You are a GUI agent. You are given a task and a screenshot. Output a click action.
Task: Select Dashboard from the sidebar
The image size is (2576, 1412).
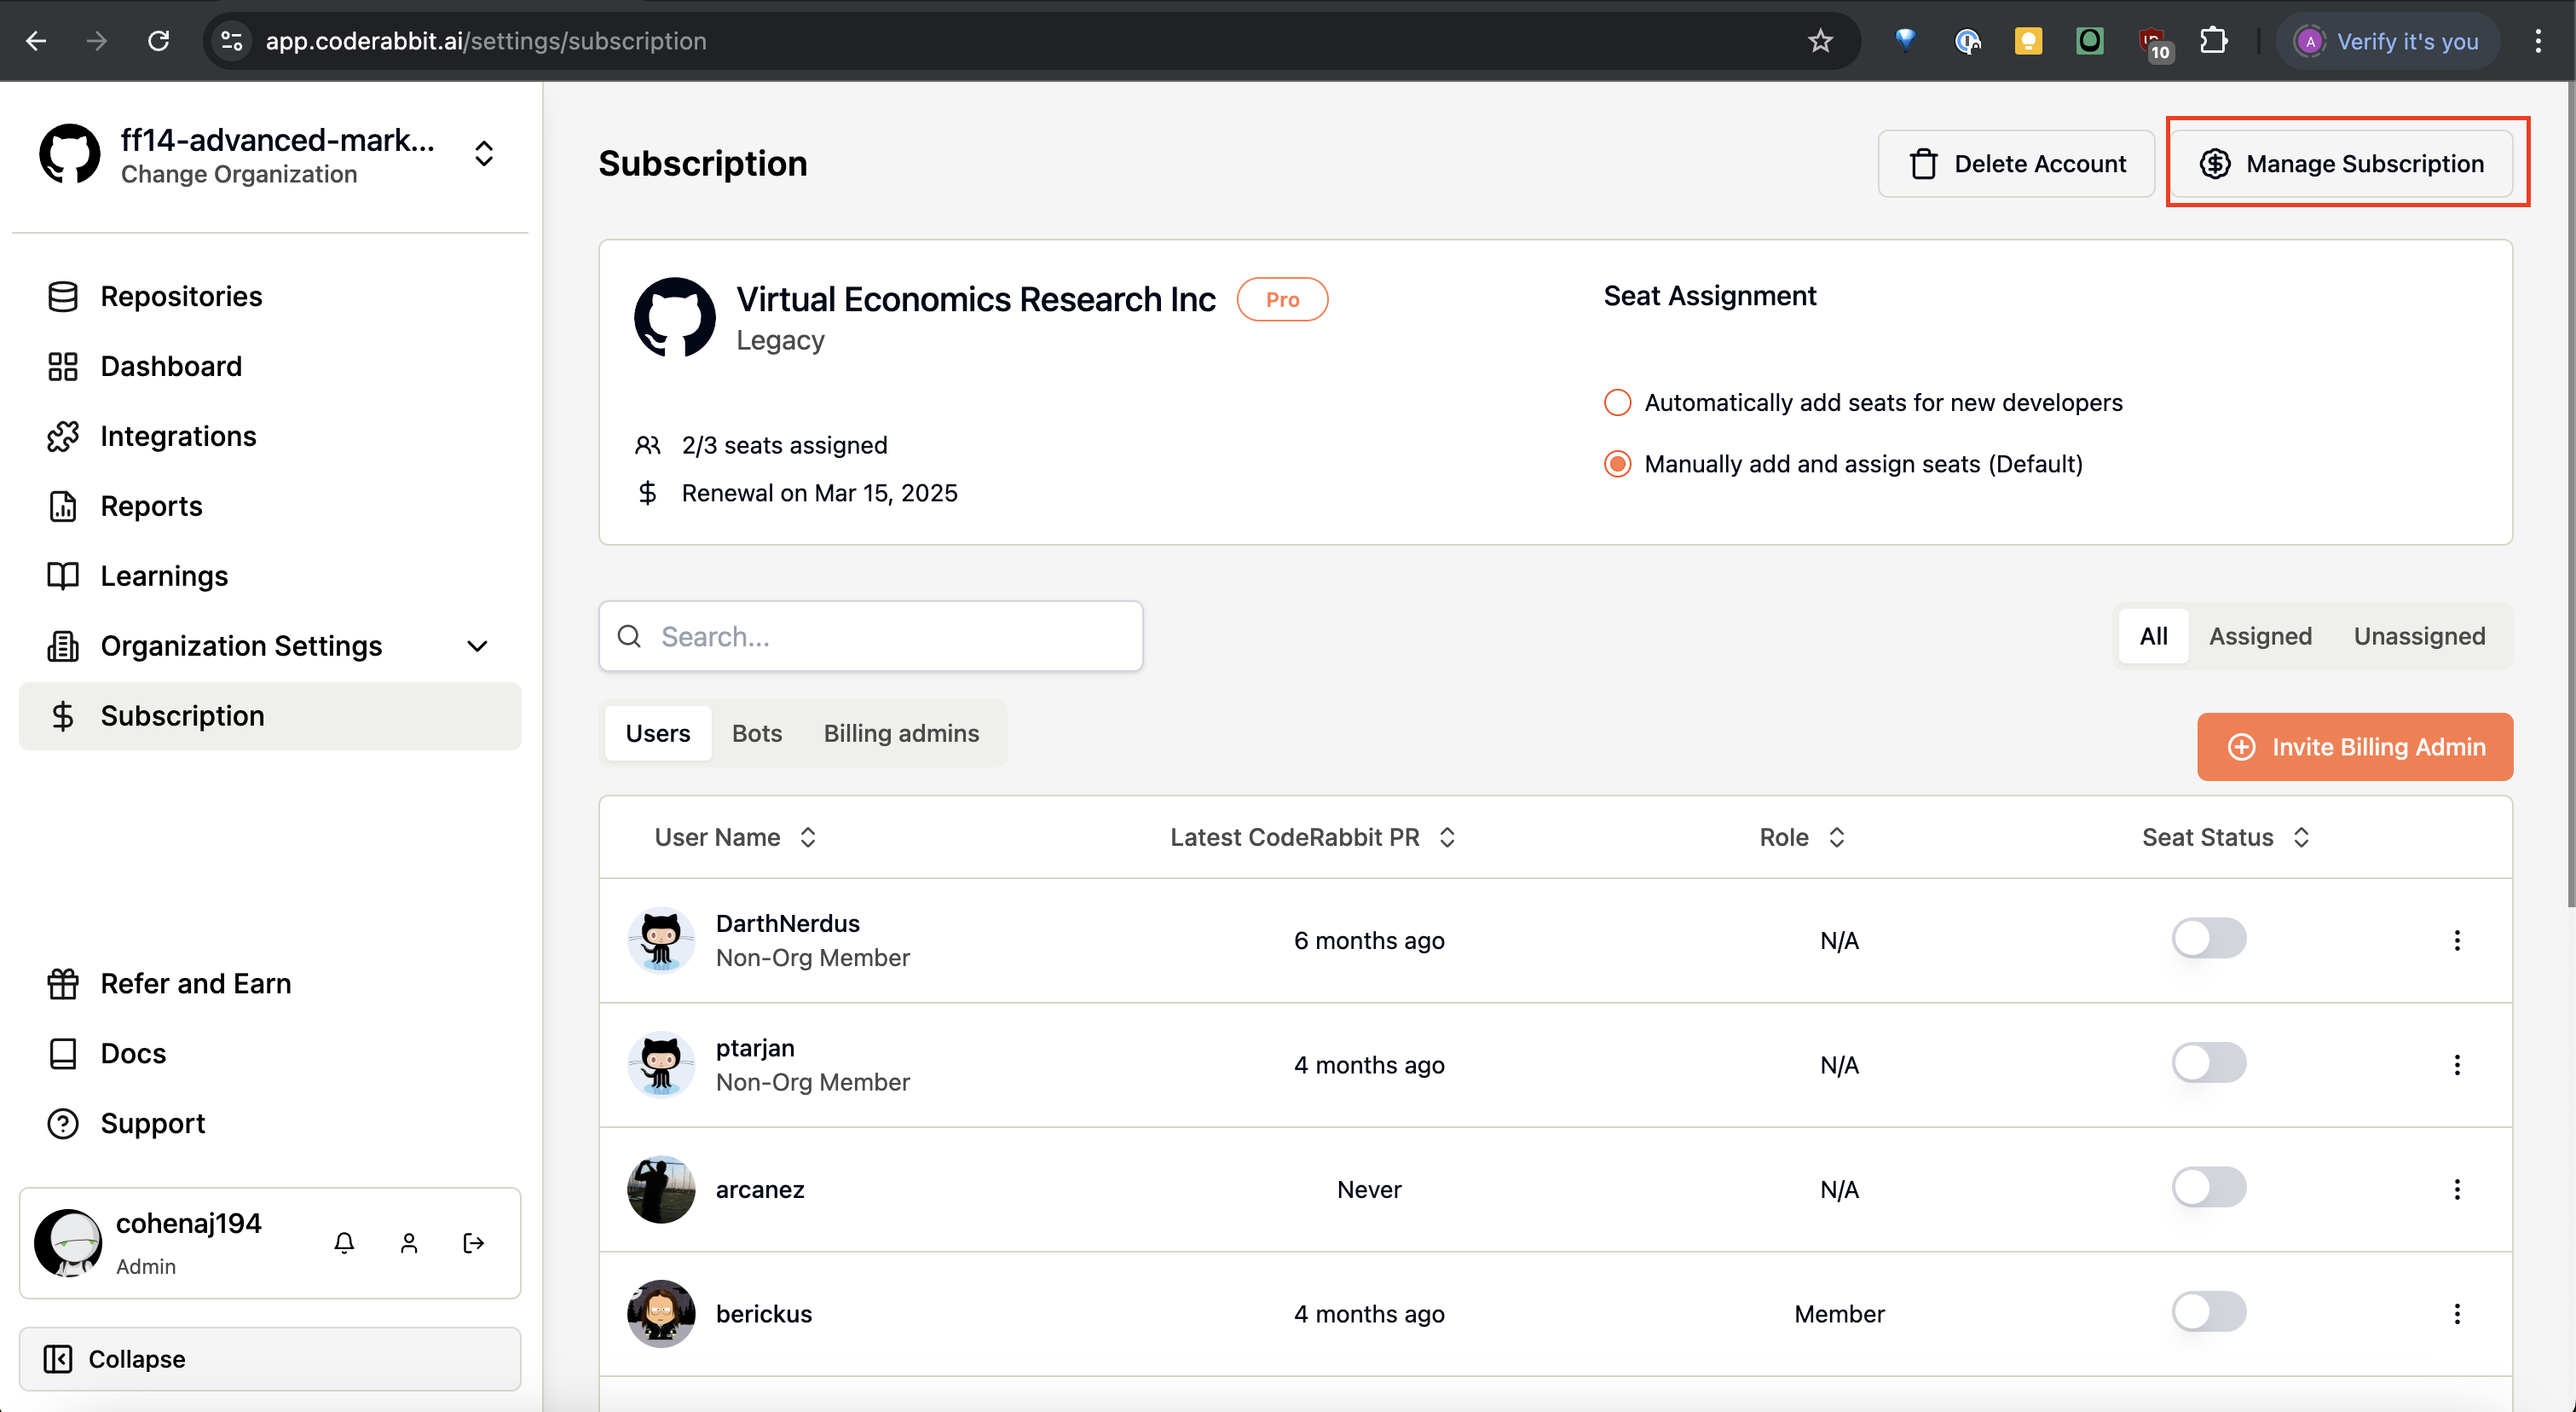pyautogui.click(x=171, y=366)
